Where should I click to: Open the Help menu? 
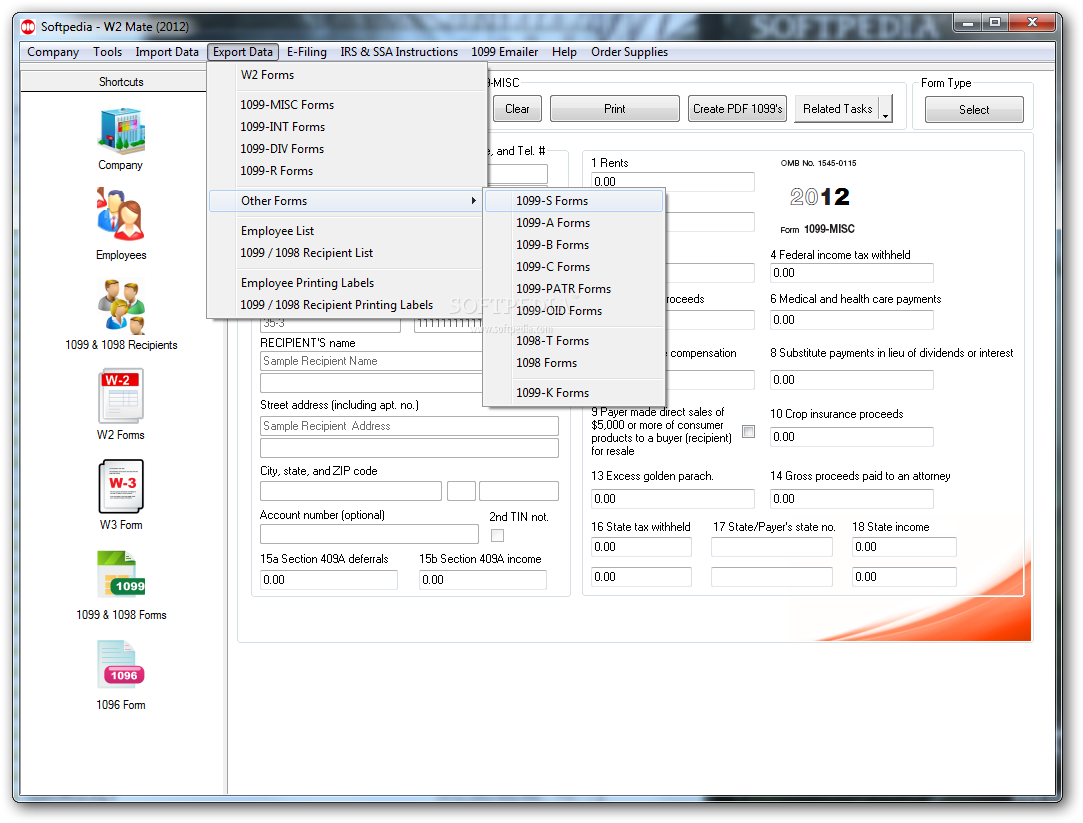564,52
